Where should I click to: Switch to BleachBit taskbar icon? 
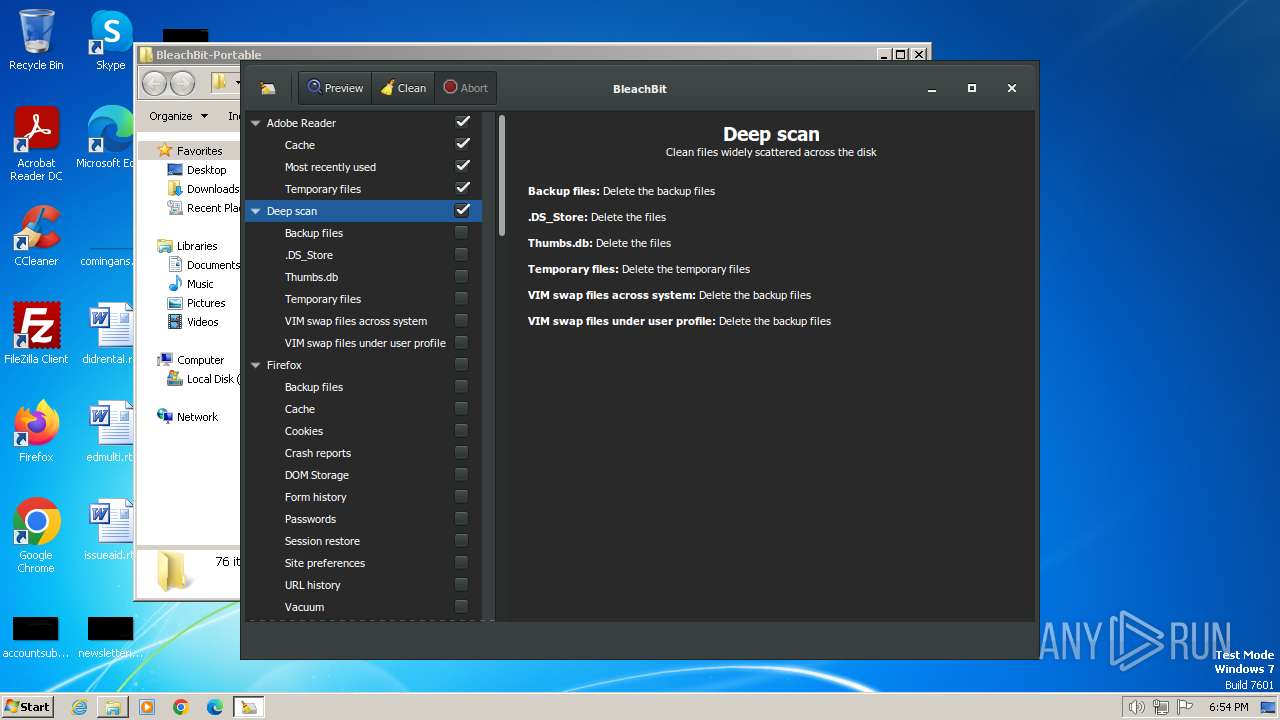248,707
